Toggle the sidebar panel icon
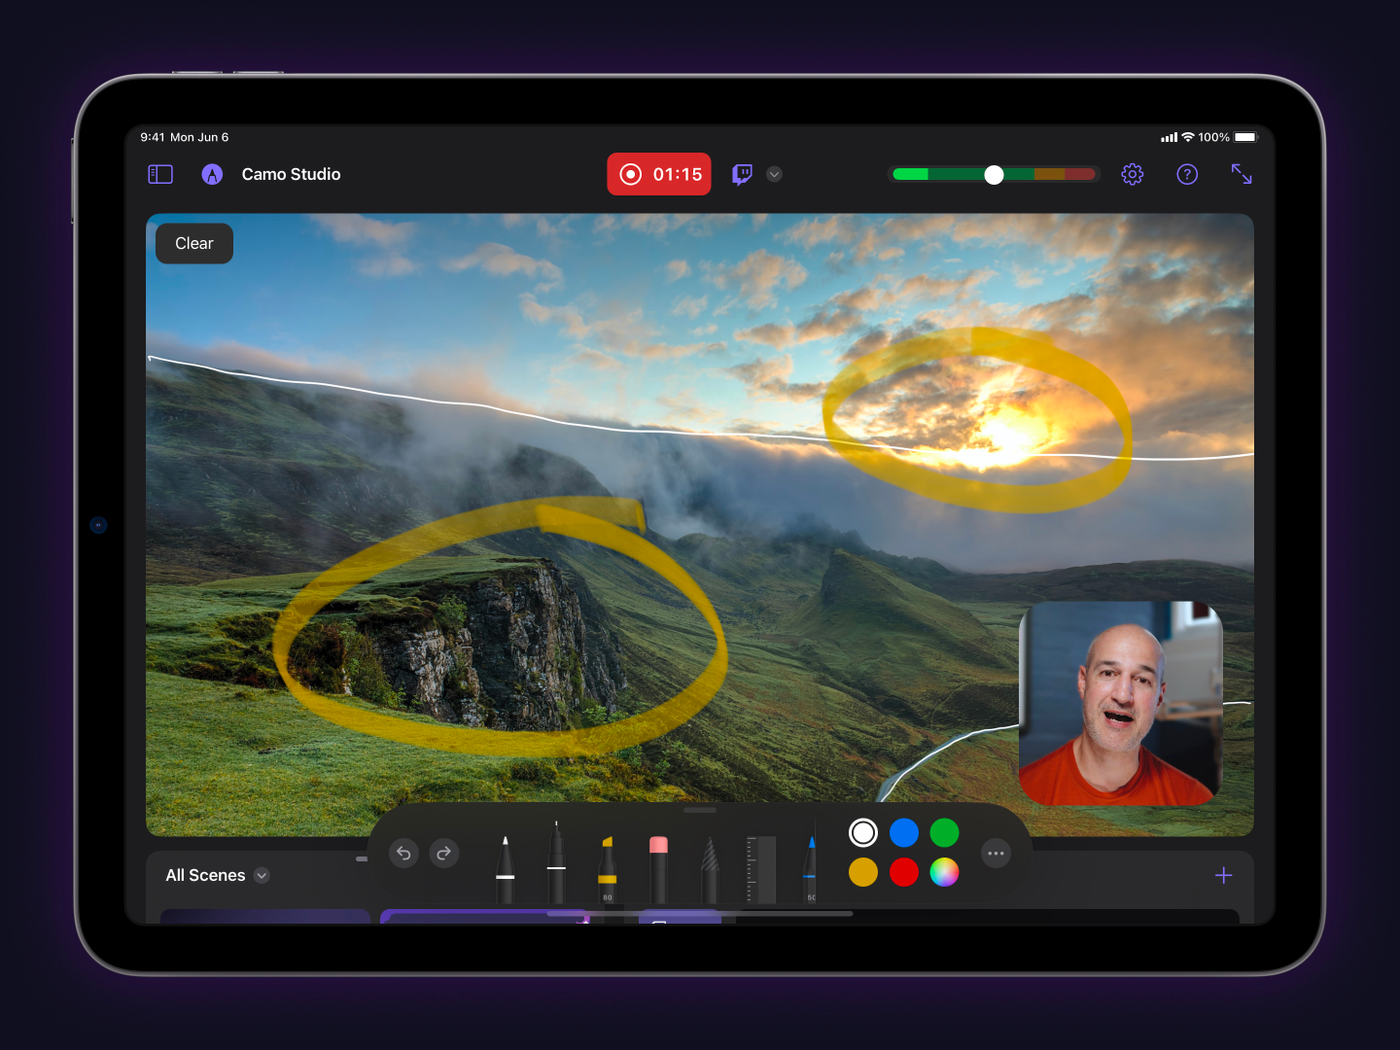 pos(160,174)
